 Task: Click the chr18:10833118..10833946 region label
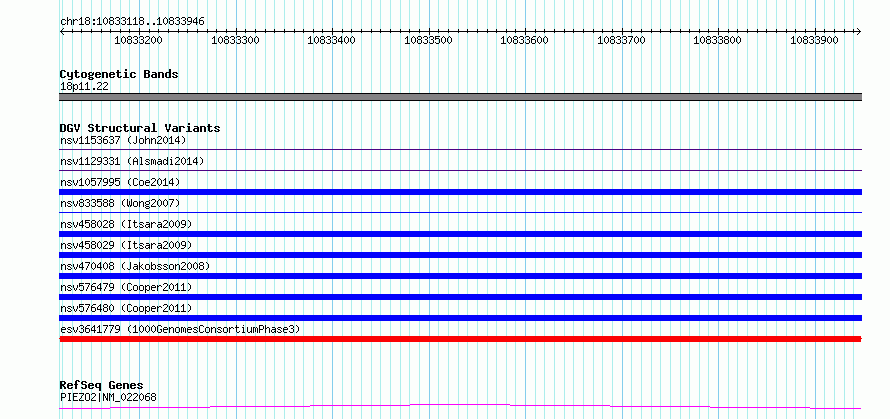tap(132, 22)
